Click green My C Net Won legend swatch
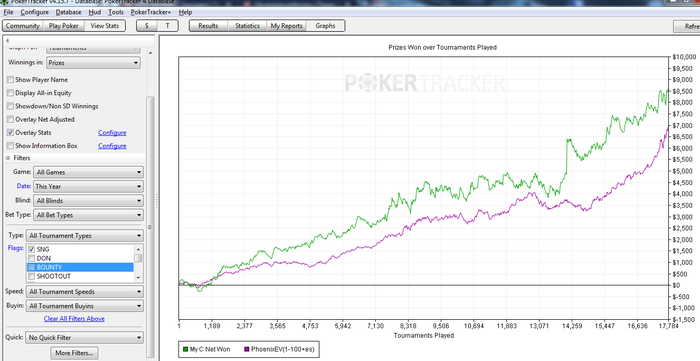The width and height of the screenshot is (700, 361). point(185,349)
